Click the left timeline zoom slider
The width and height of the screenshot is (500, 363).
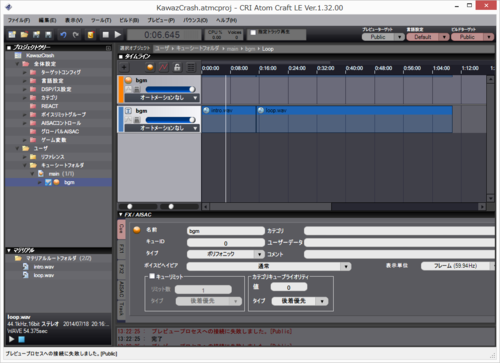coord(137,206)
